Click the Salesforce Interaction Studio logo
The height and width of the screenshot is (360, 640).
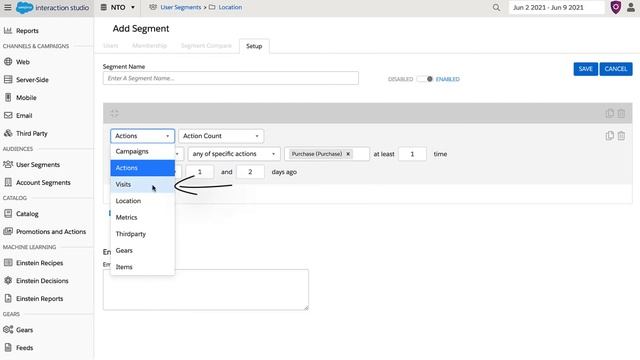pyautogui.click(x=52, y=7)
